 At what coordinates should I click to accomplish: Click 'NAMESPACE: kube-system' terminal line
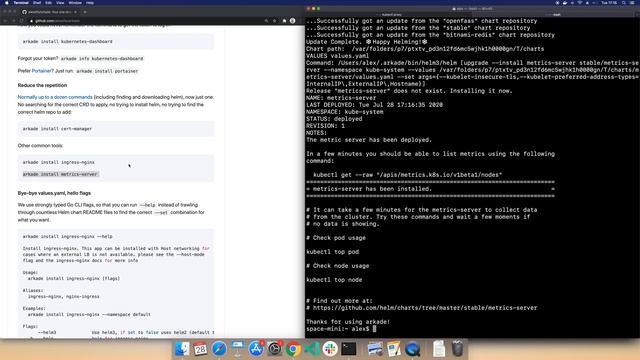tap(345, 112)
